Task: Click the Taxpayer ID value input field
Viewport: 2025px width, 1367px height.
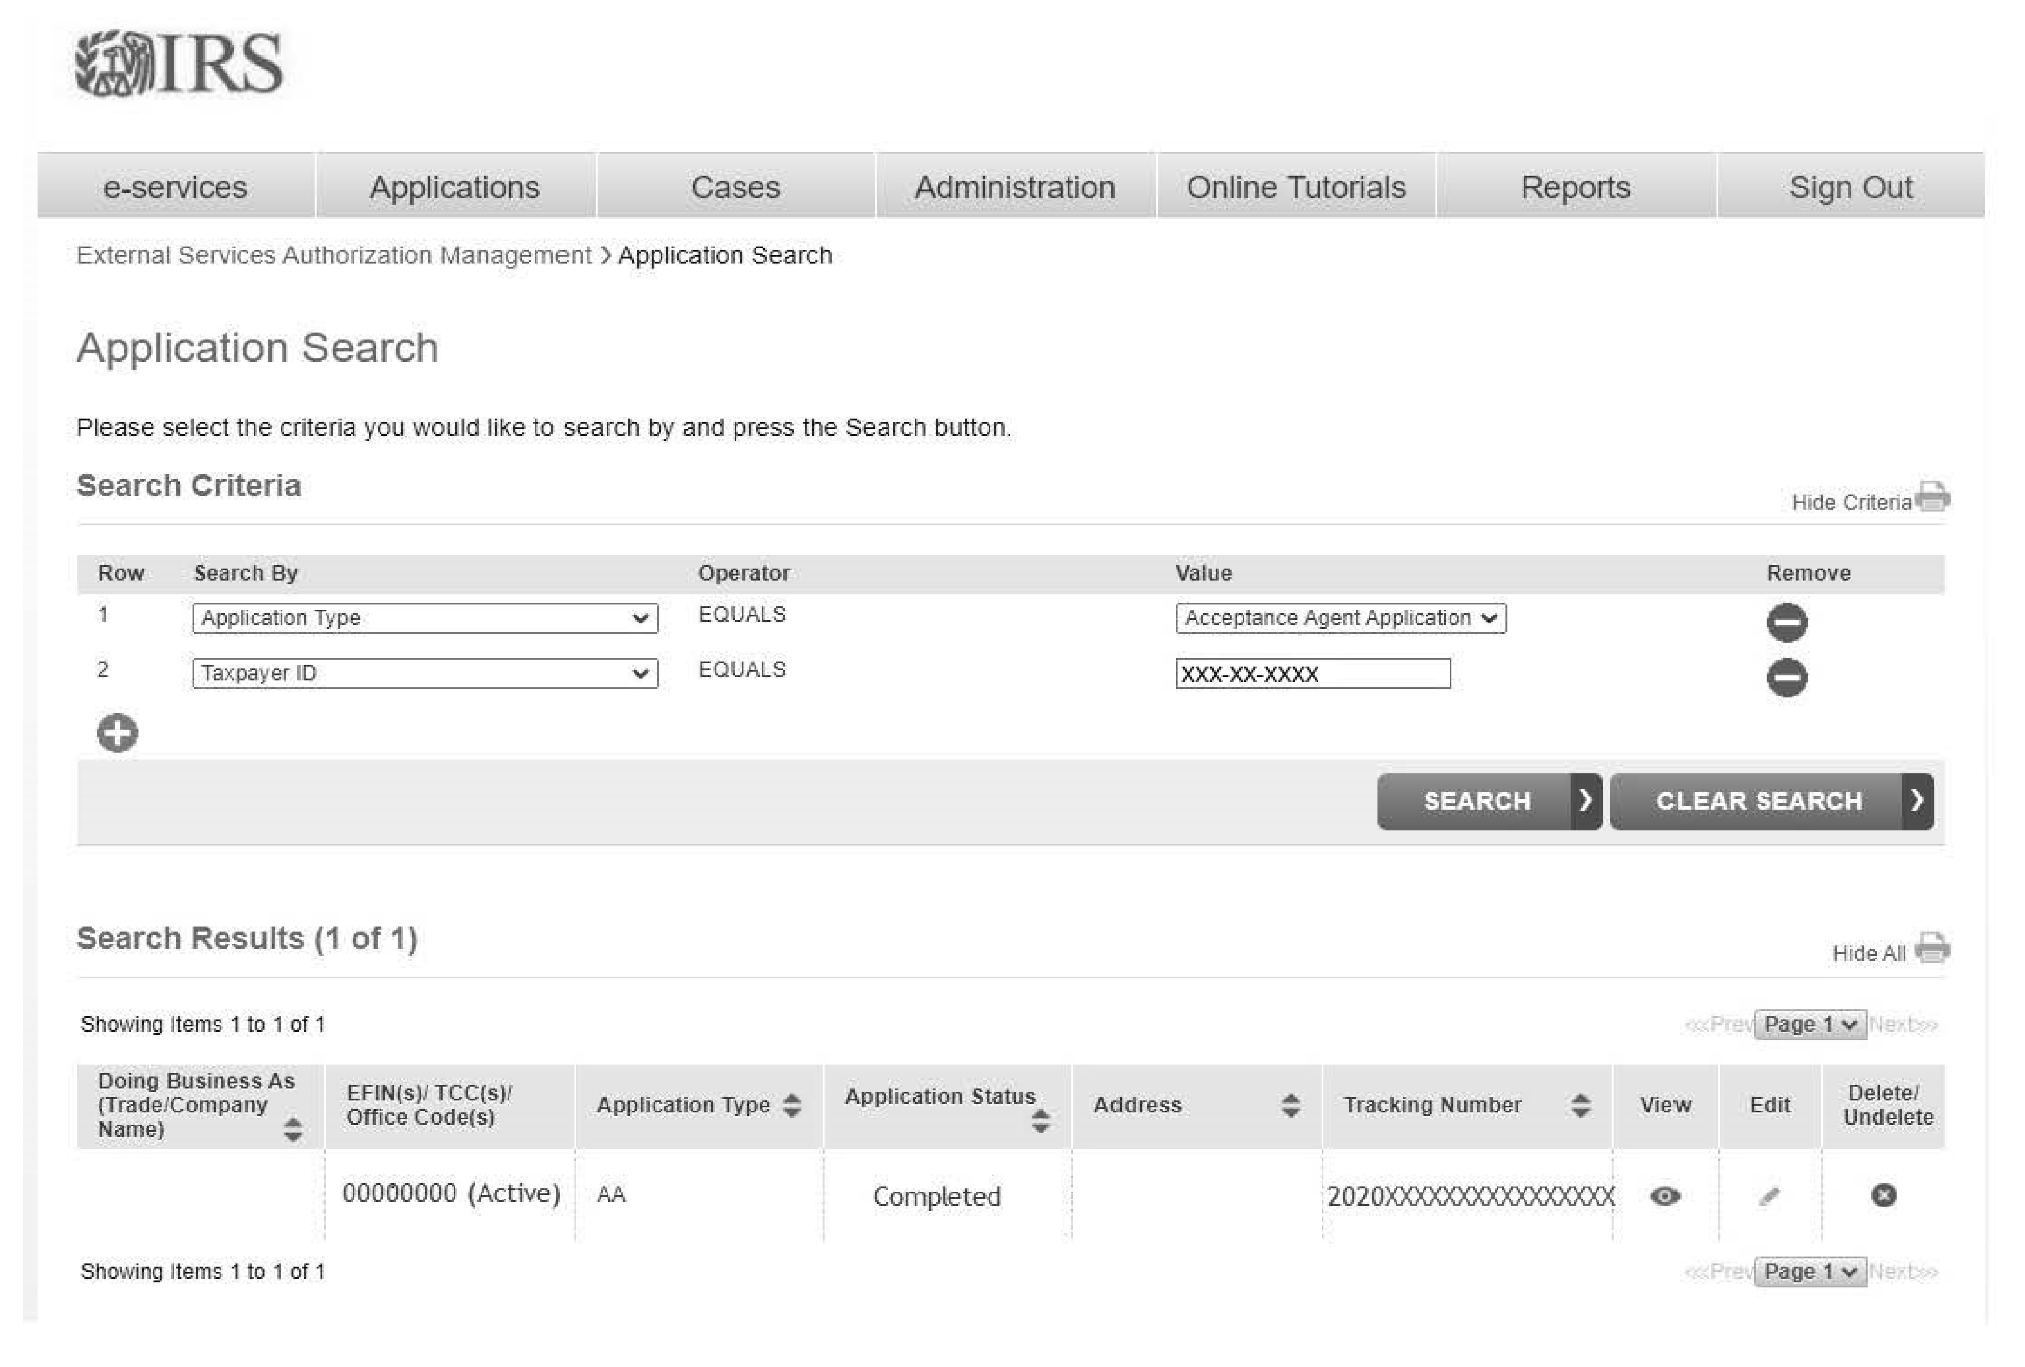Action: (1312, 674)
